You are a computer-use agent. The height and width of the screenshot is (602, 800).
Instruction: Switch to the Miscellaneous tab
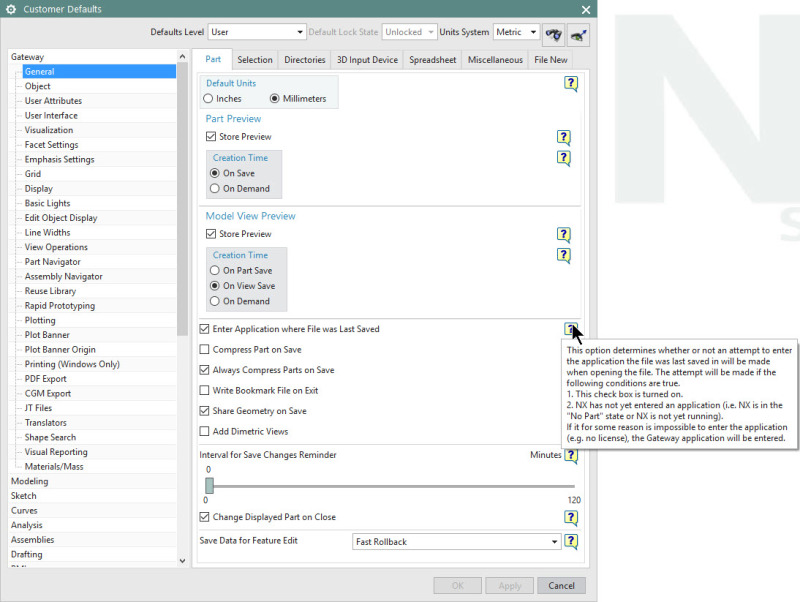[x=495, y=60]
